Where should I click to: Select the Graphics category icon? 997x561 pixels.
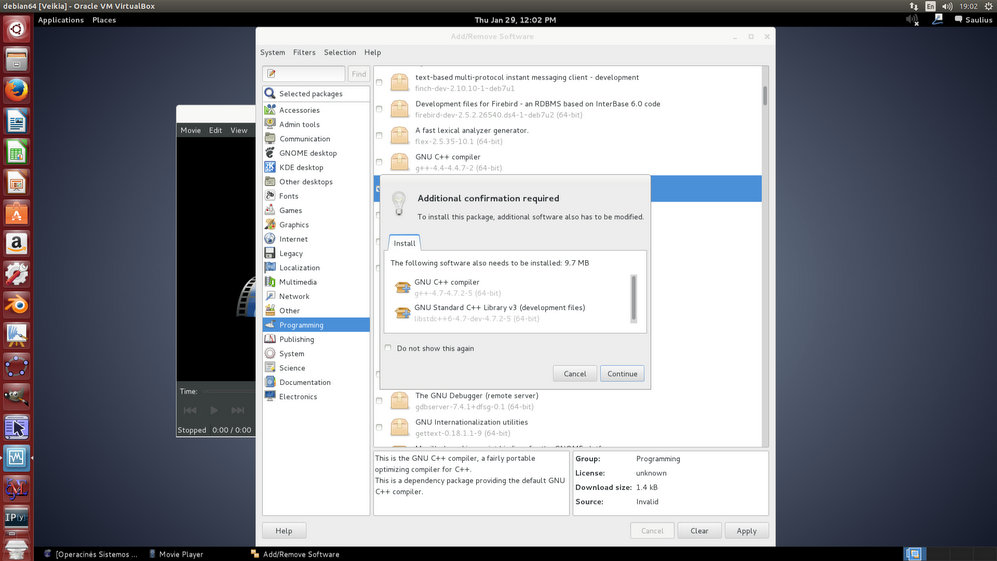270,225
